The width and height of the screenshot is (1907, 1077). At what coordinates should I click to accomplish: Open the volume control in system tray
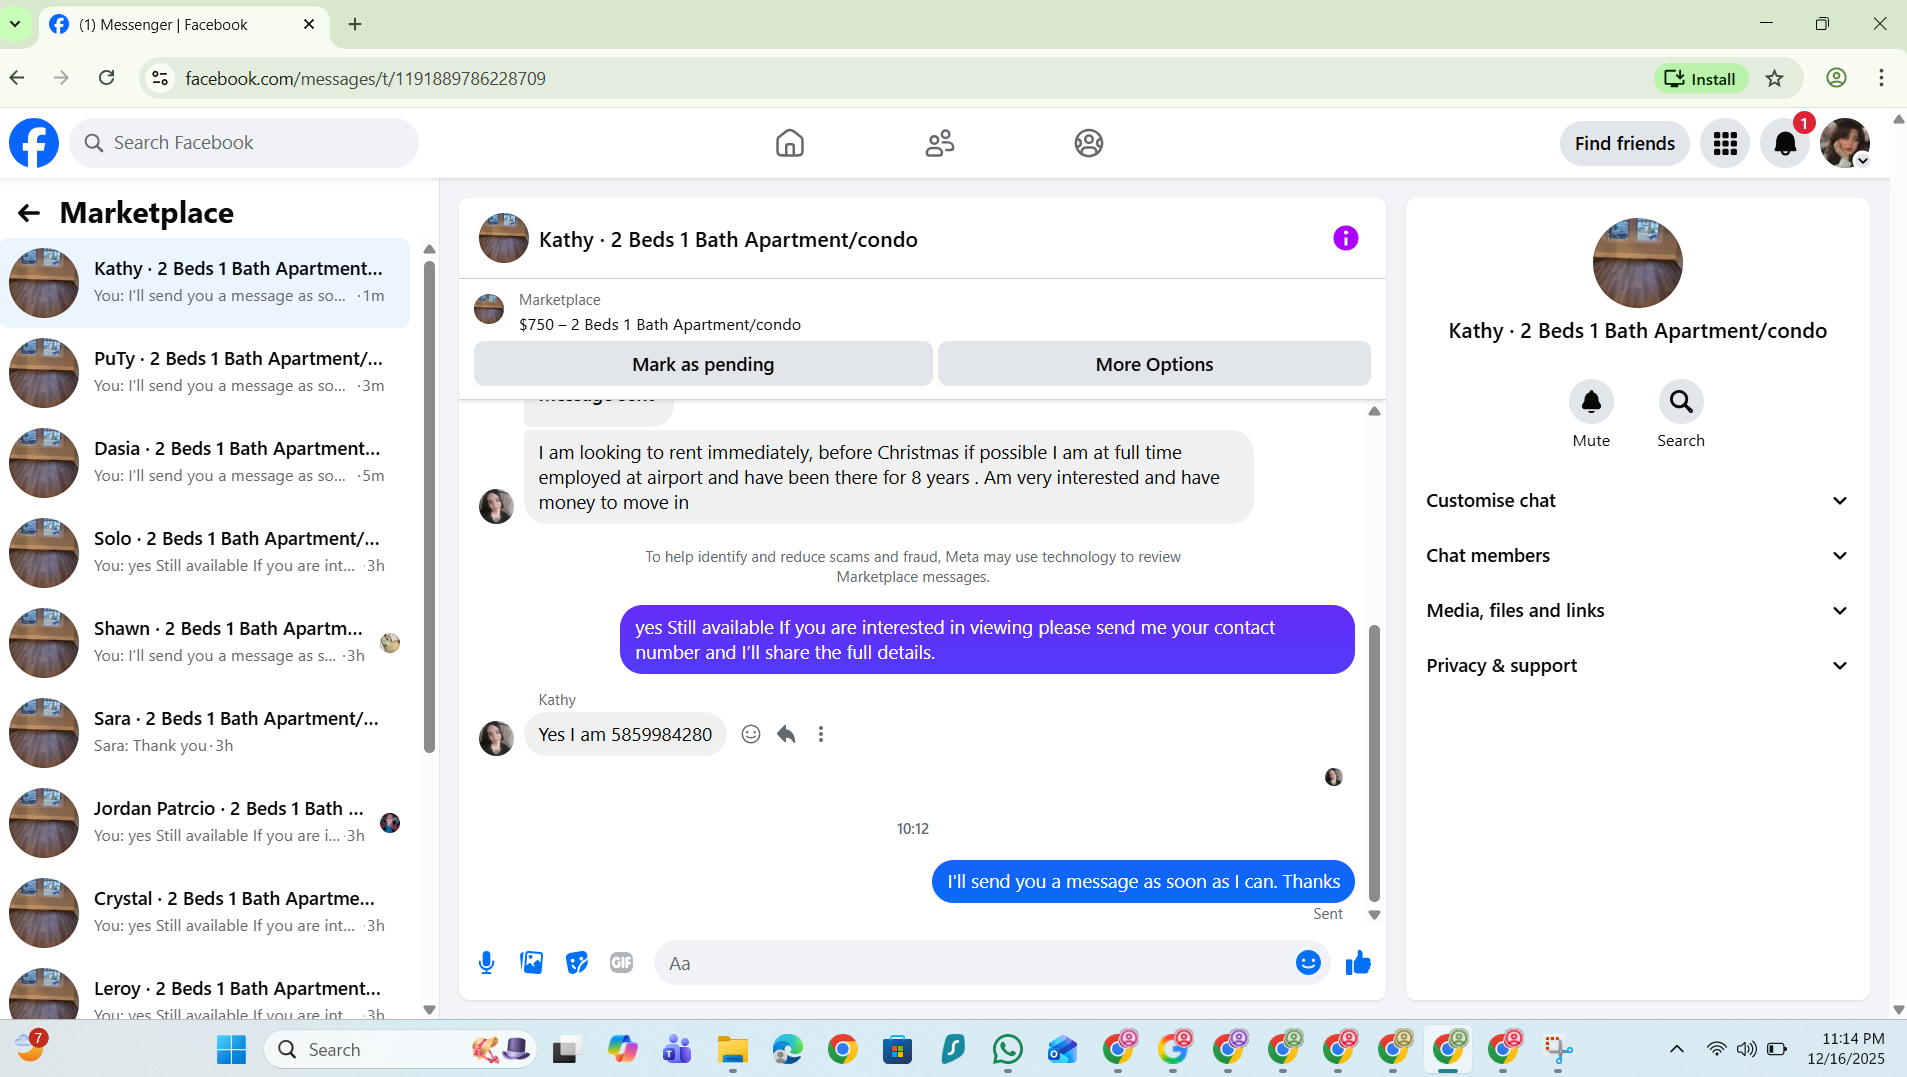point(1746,1049)
